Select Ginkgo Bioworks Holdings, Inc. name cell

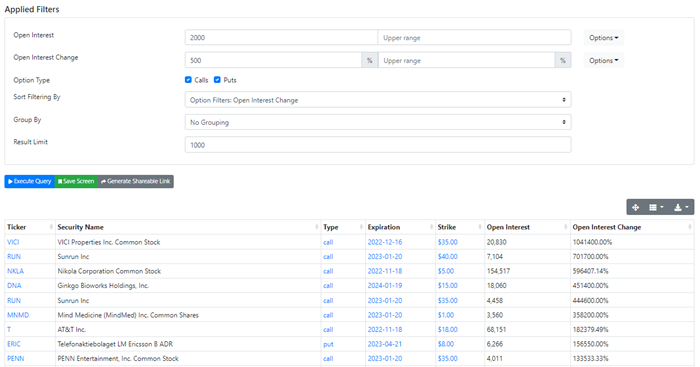coord(103,286)
